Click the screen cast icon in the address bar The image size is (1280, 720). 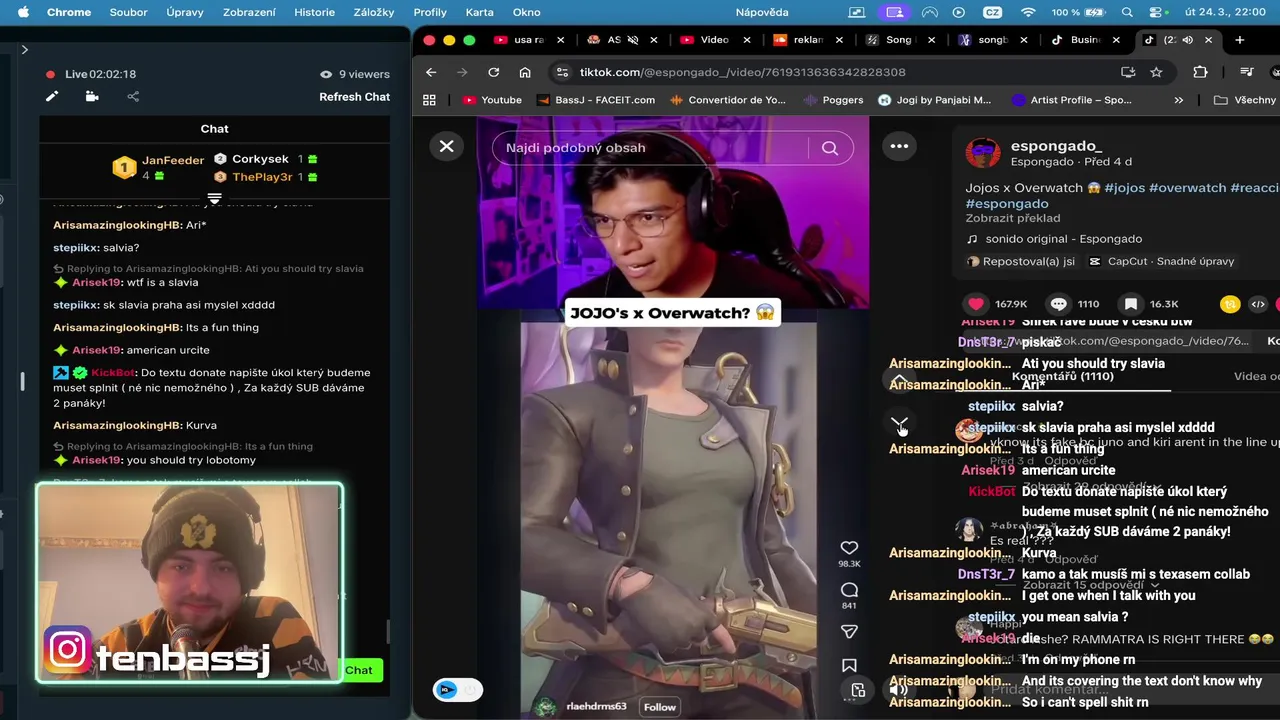click(x=1128, y=72)
